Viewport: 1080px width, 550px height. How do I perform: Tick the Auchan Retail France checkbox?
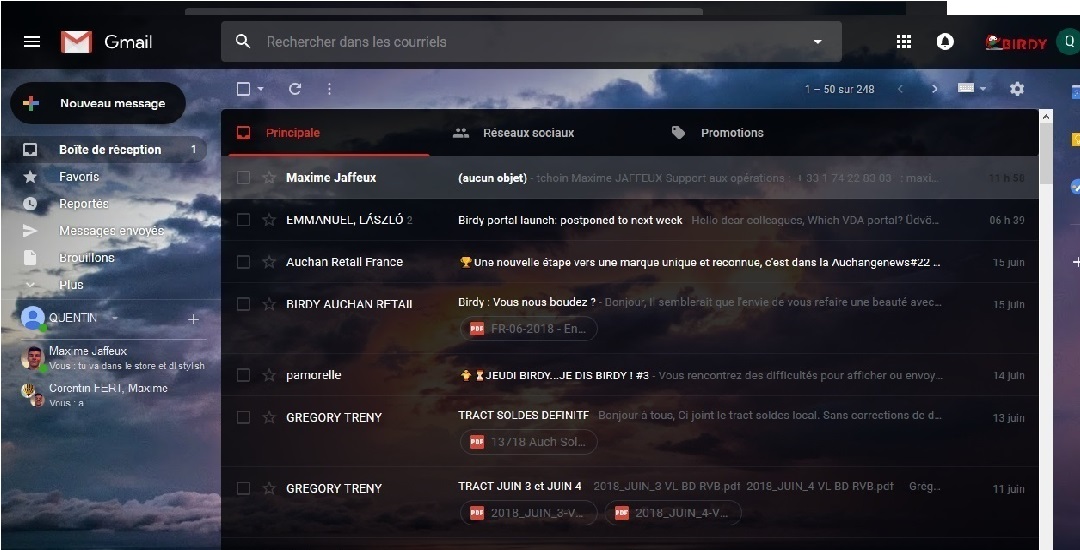(243, 262)
